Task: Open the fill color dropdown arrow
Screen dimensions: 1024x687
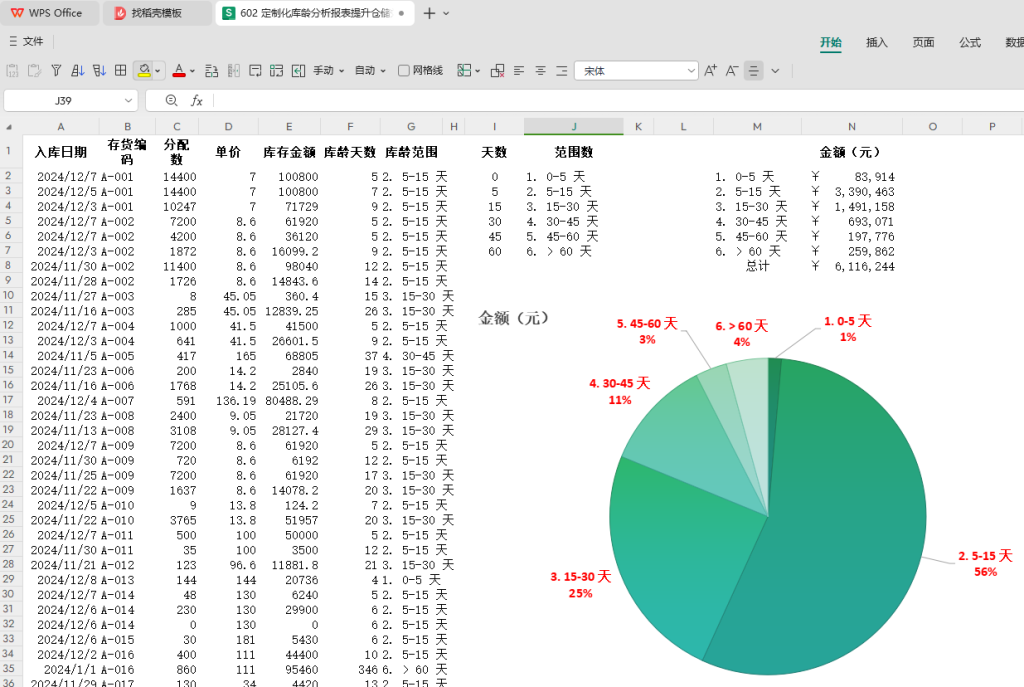Action: [157, 71]
